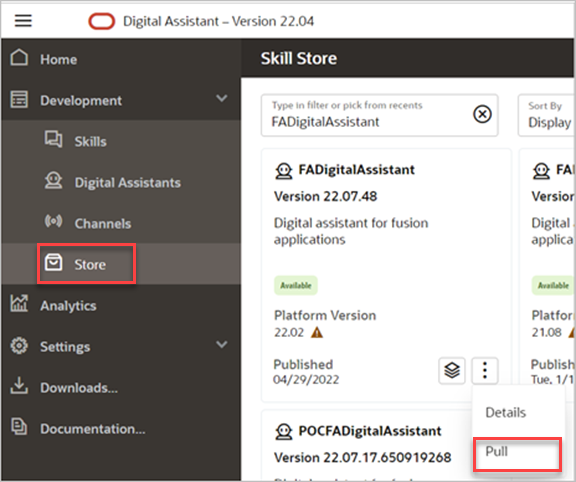Show versions via the layers icon button
The width and height of the screenshot is (576, 482).
[x=452, y=370]
